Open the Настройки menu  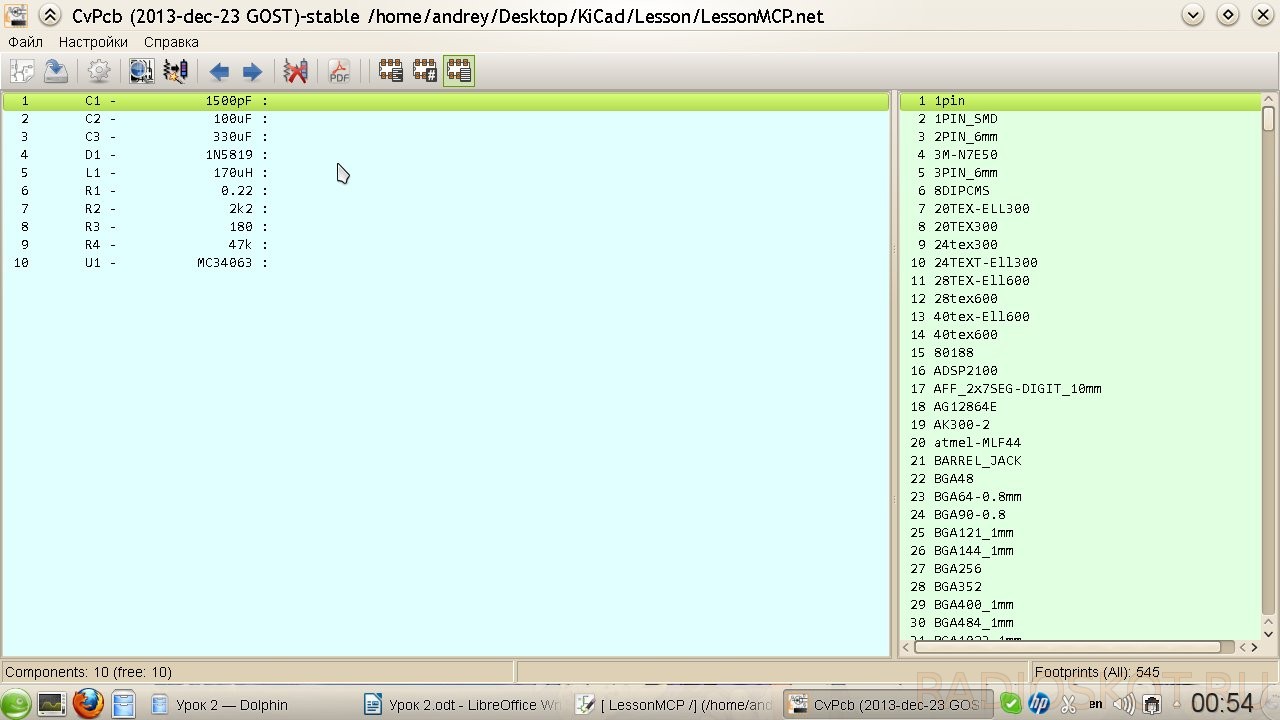[x=93, y=42]
